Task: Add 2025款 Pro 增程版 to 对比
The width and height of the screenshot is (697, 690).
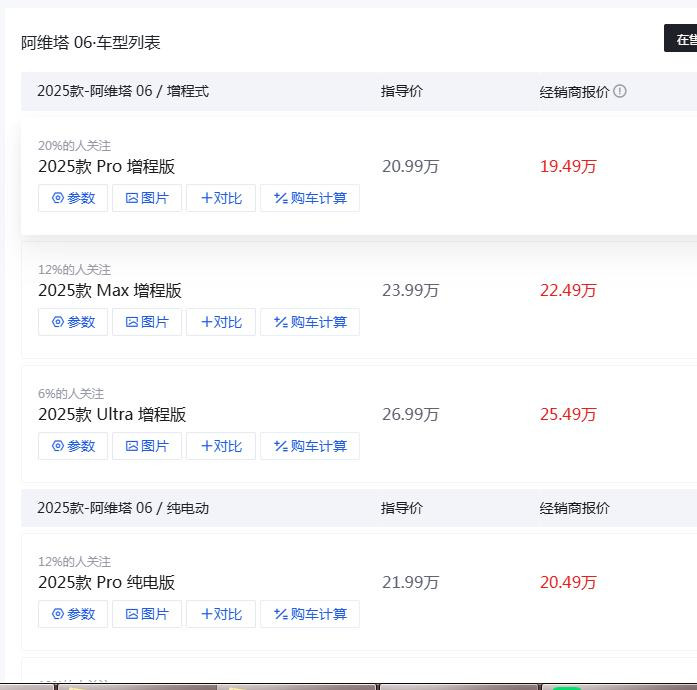Action: 221,198
